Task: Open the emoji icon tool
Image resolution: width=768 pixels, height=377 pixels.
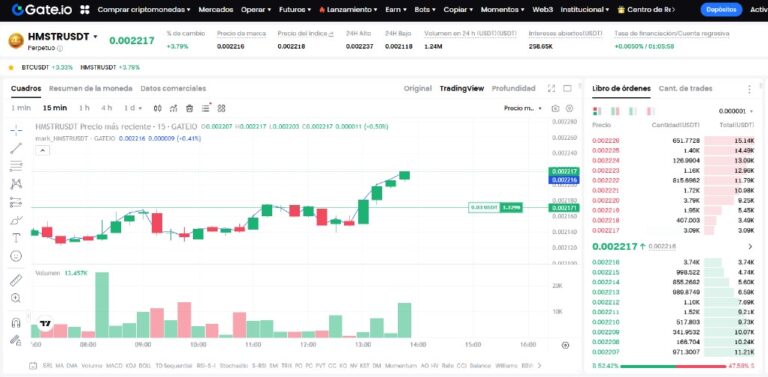Action: point(16,256)
